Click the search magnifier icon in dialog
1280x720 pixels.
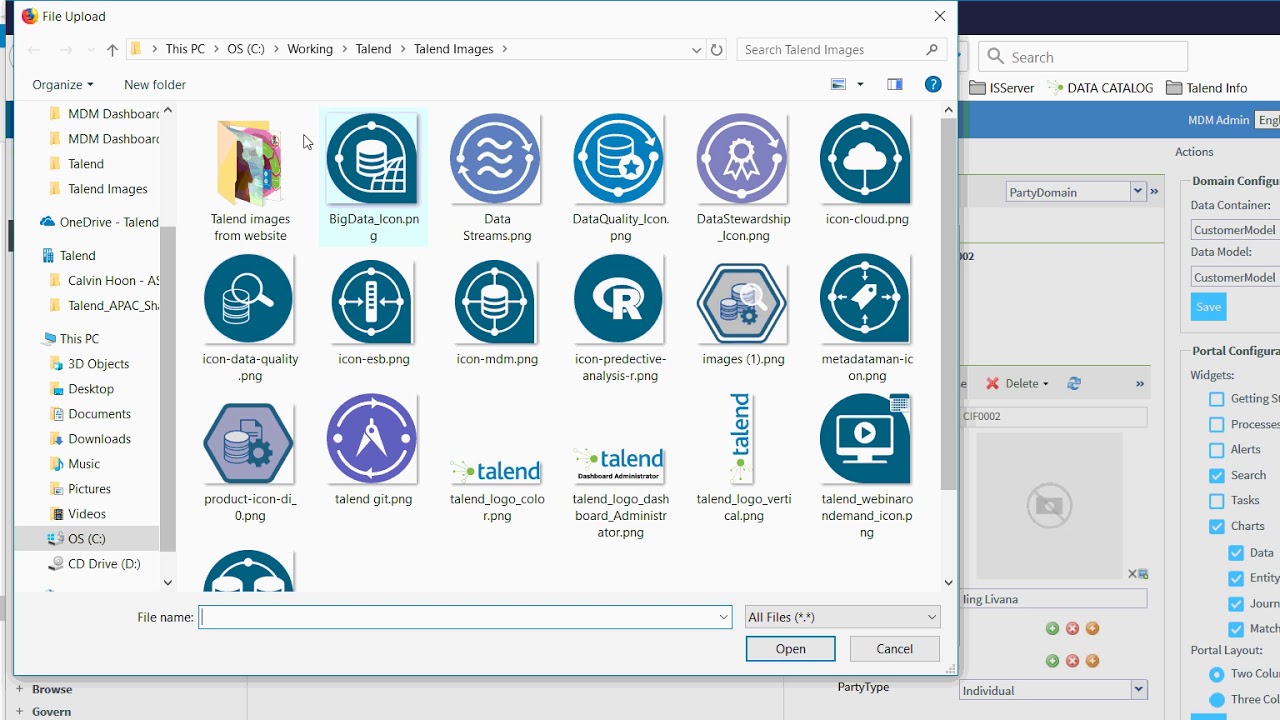(x=932, y=49)
